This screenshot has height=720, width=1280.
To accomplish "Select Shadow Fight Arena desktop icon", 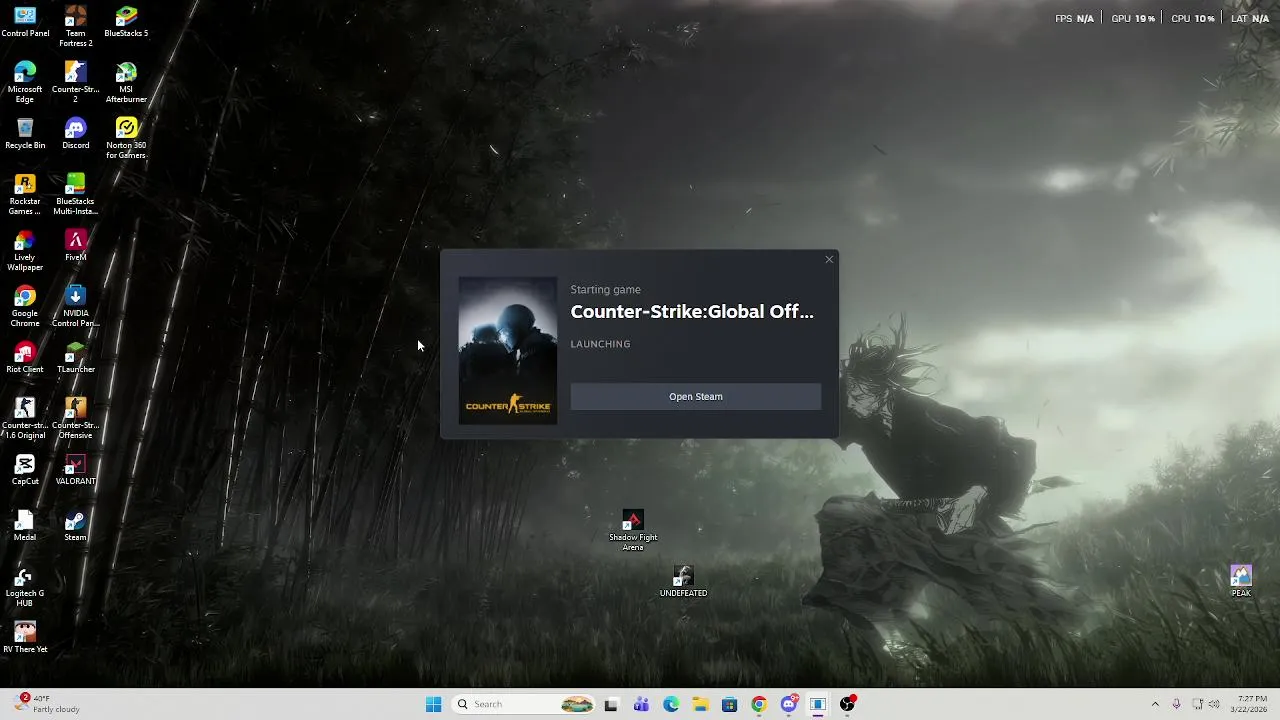I will click(x=633, y=530).
